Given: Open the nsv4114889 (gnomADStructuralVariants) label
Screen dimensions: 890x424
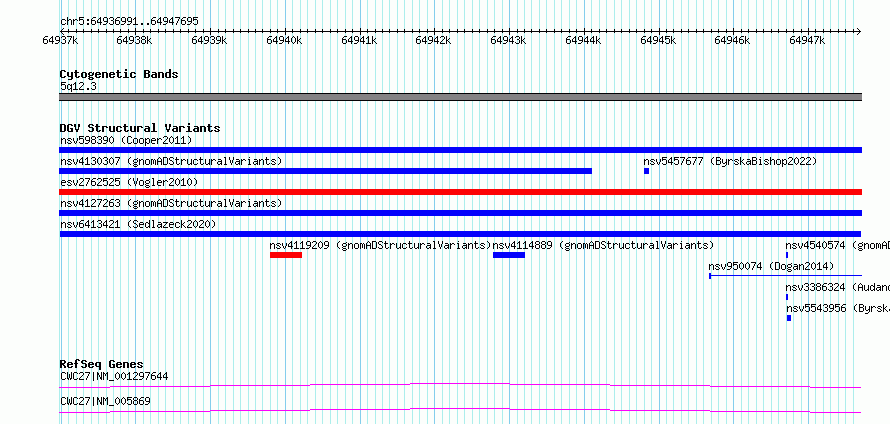Looking at the screenshot, I should coord(603,245).
